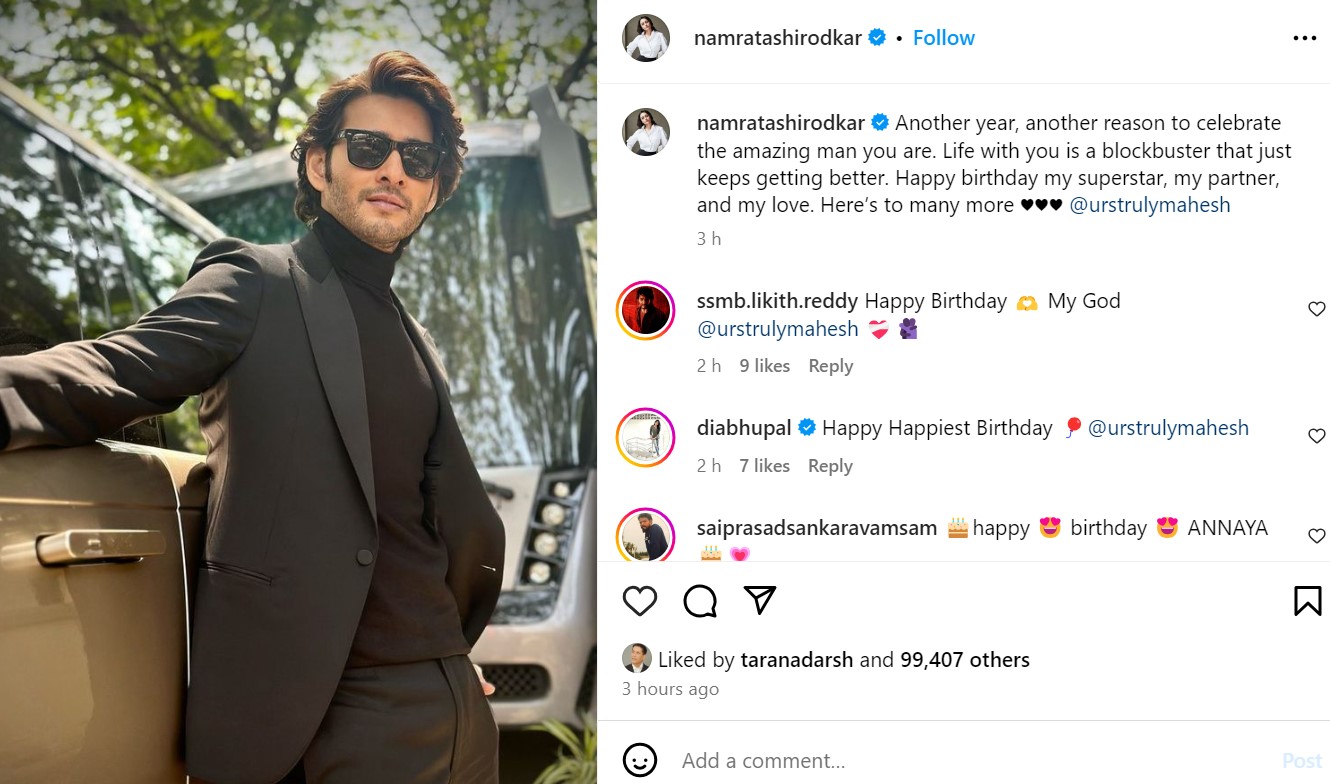
Task: Open taranadarsh's profile from the likes line
Action: 797,660
